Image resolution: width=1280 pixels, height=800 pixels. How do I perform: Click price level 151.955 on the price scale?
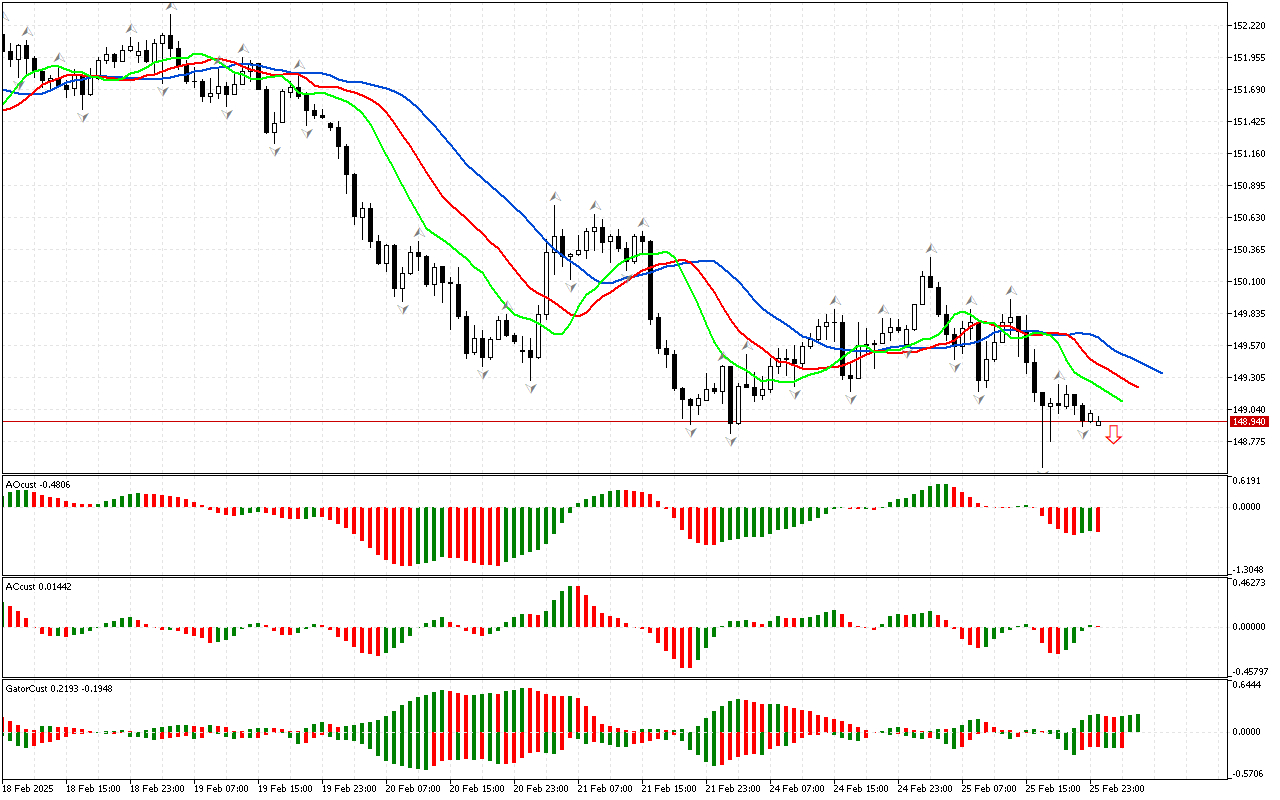coord(1250,57)
